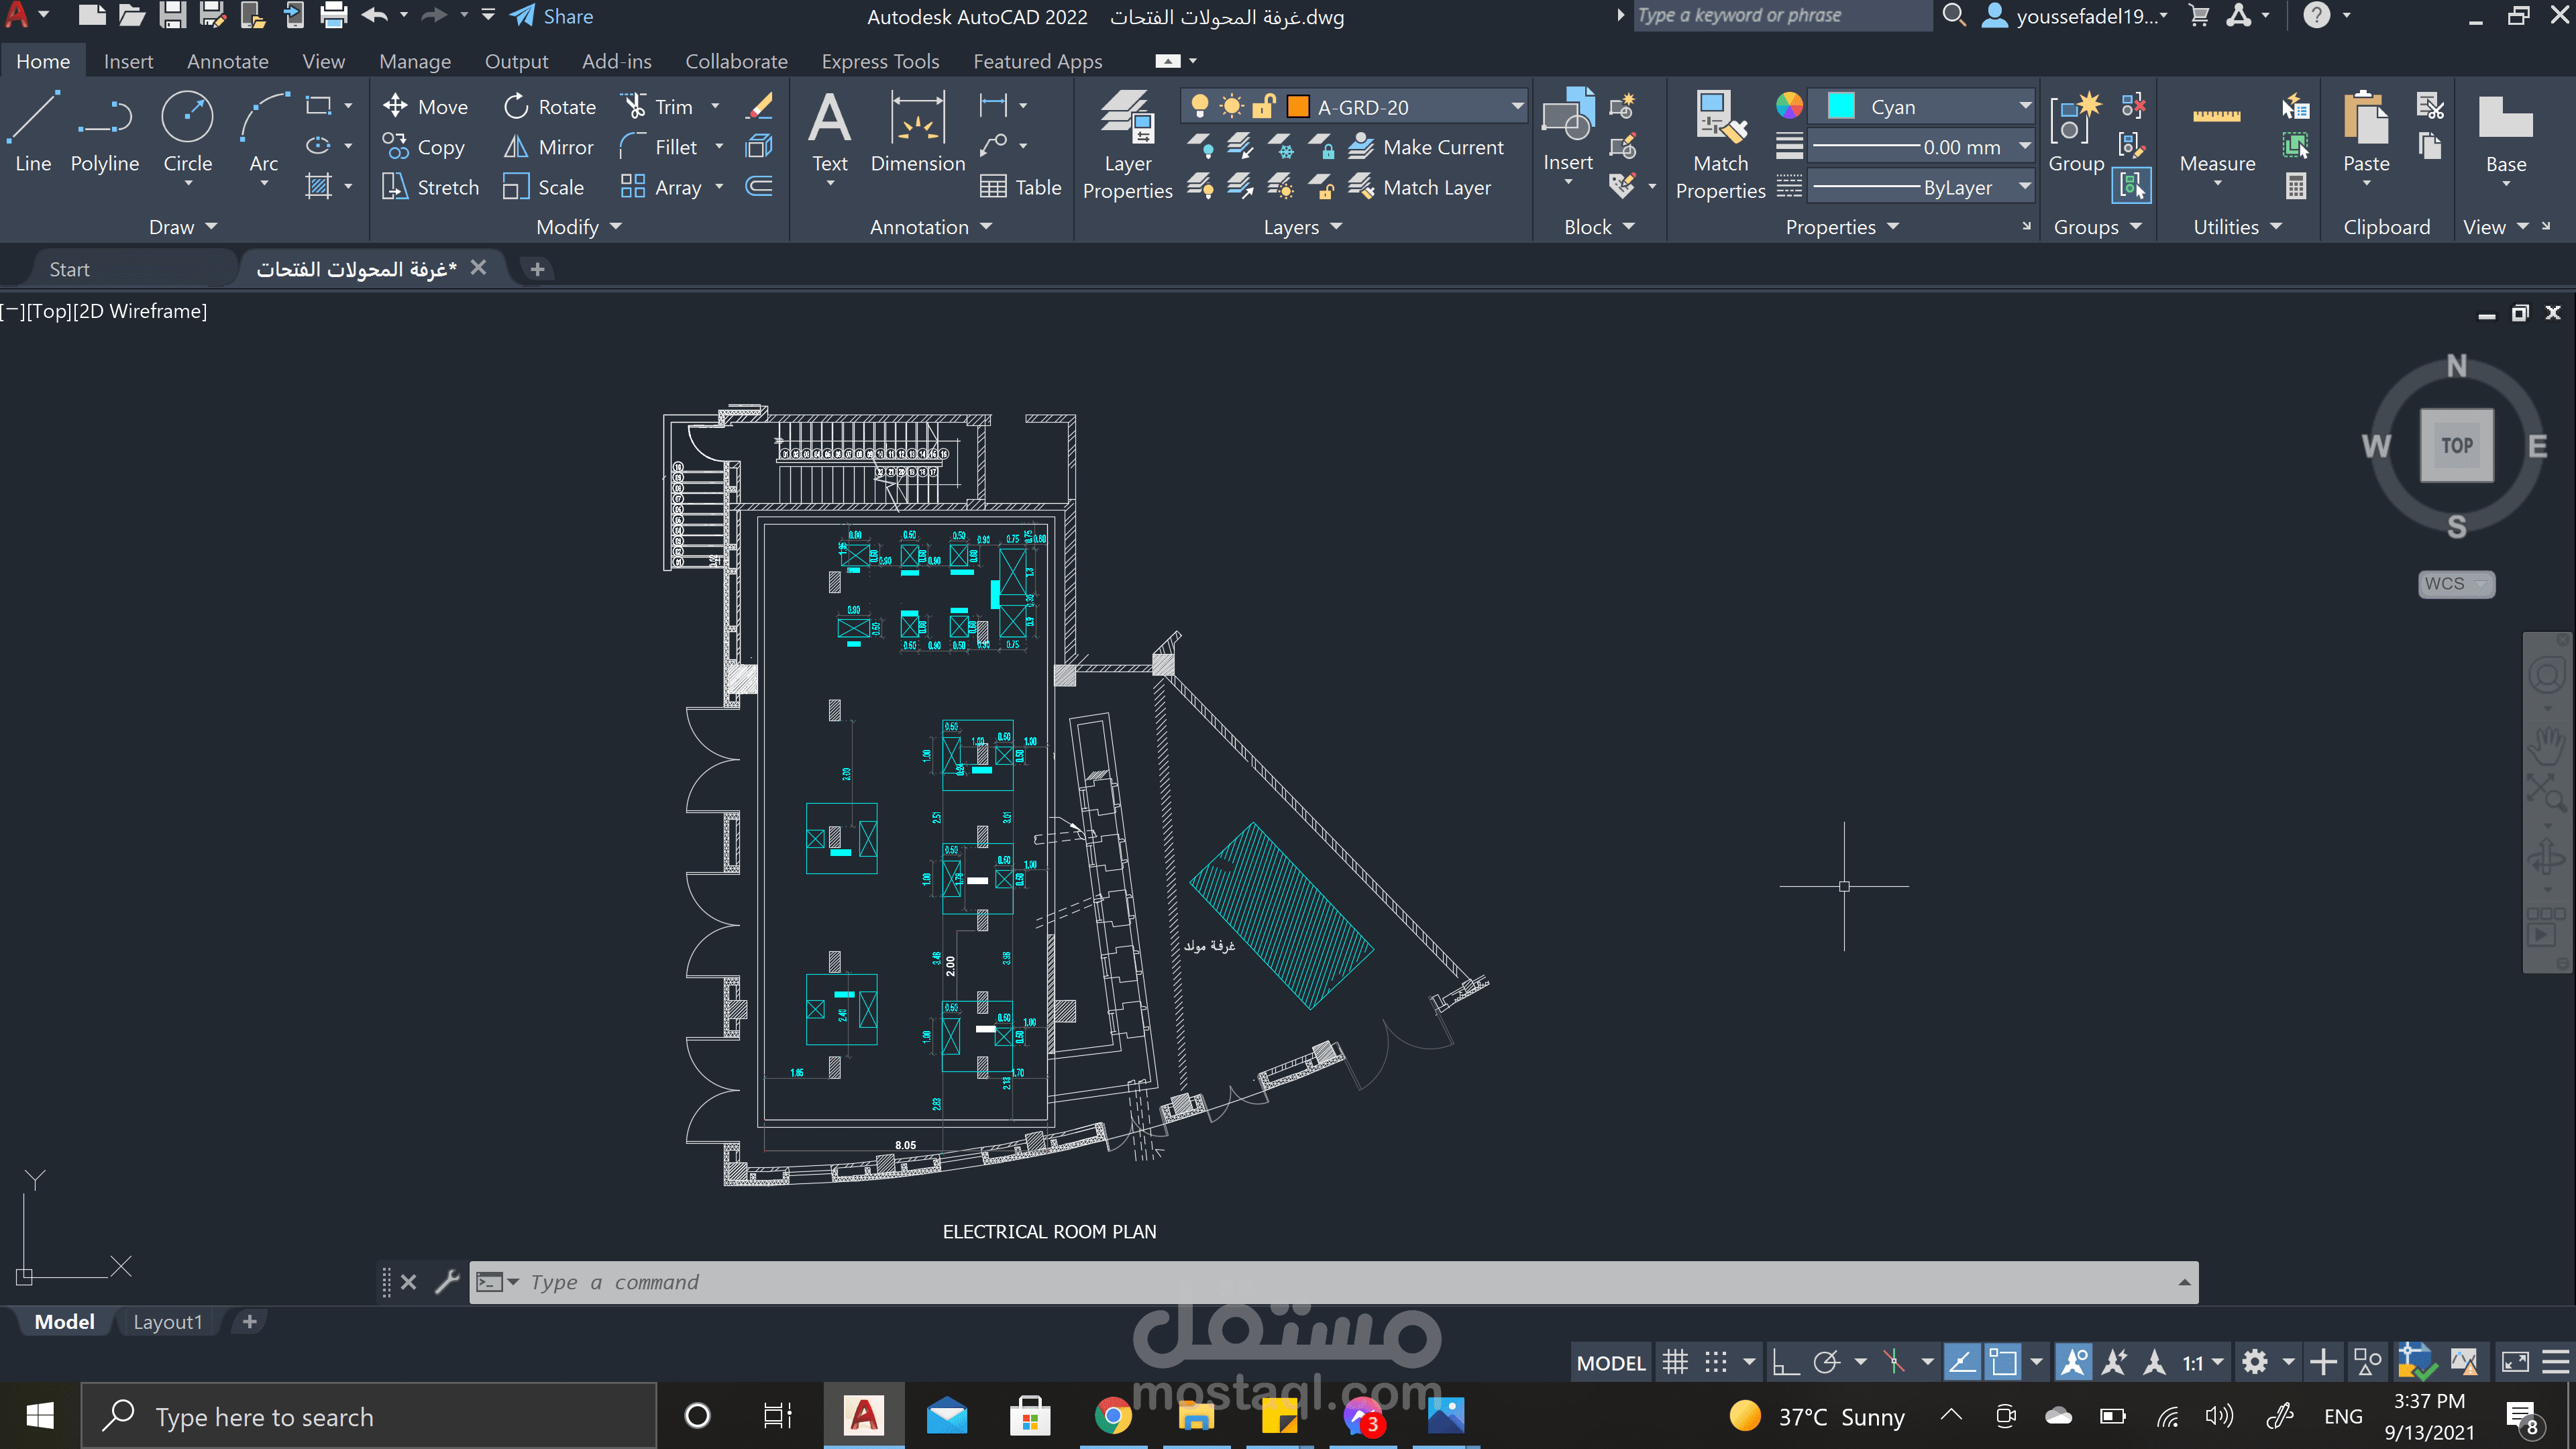Switch to the Layout1 tab

pyautogui.click(x=167, y=1322)
